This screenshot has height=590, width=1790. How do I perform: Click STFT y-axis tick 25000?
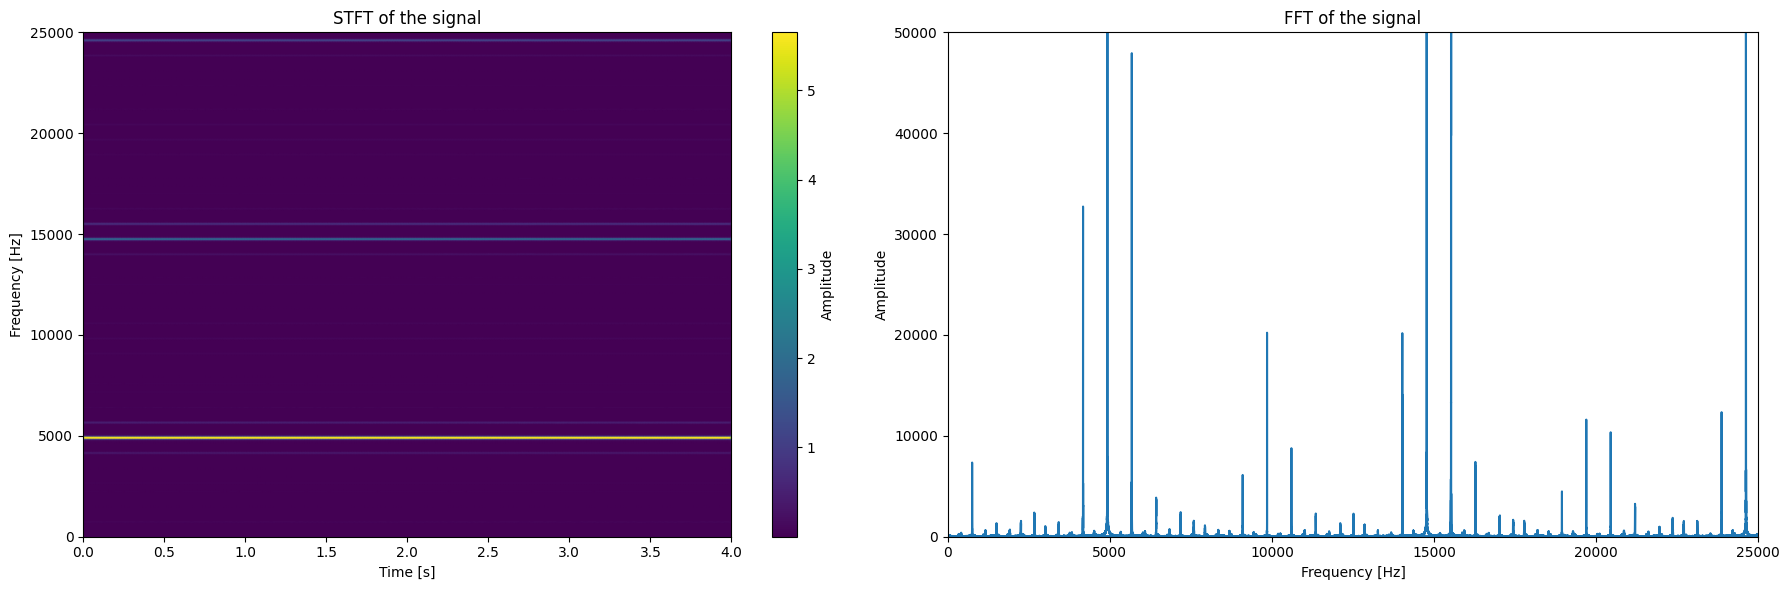coord(54,33)
